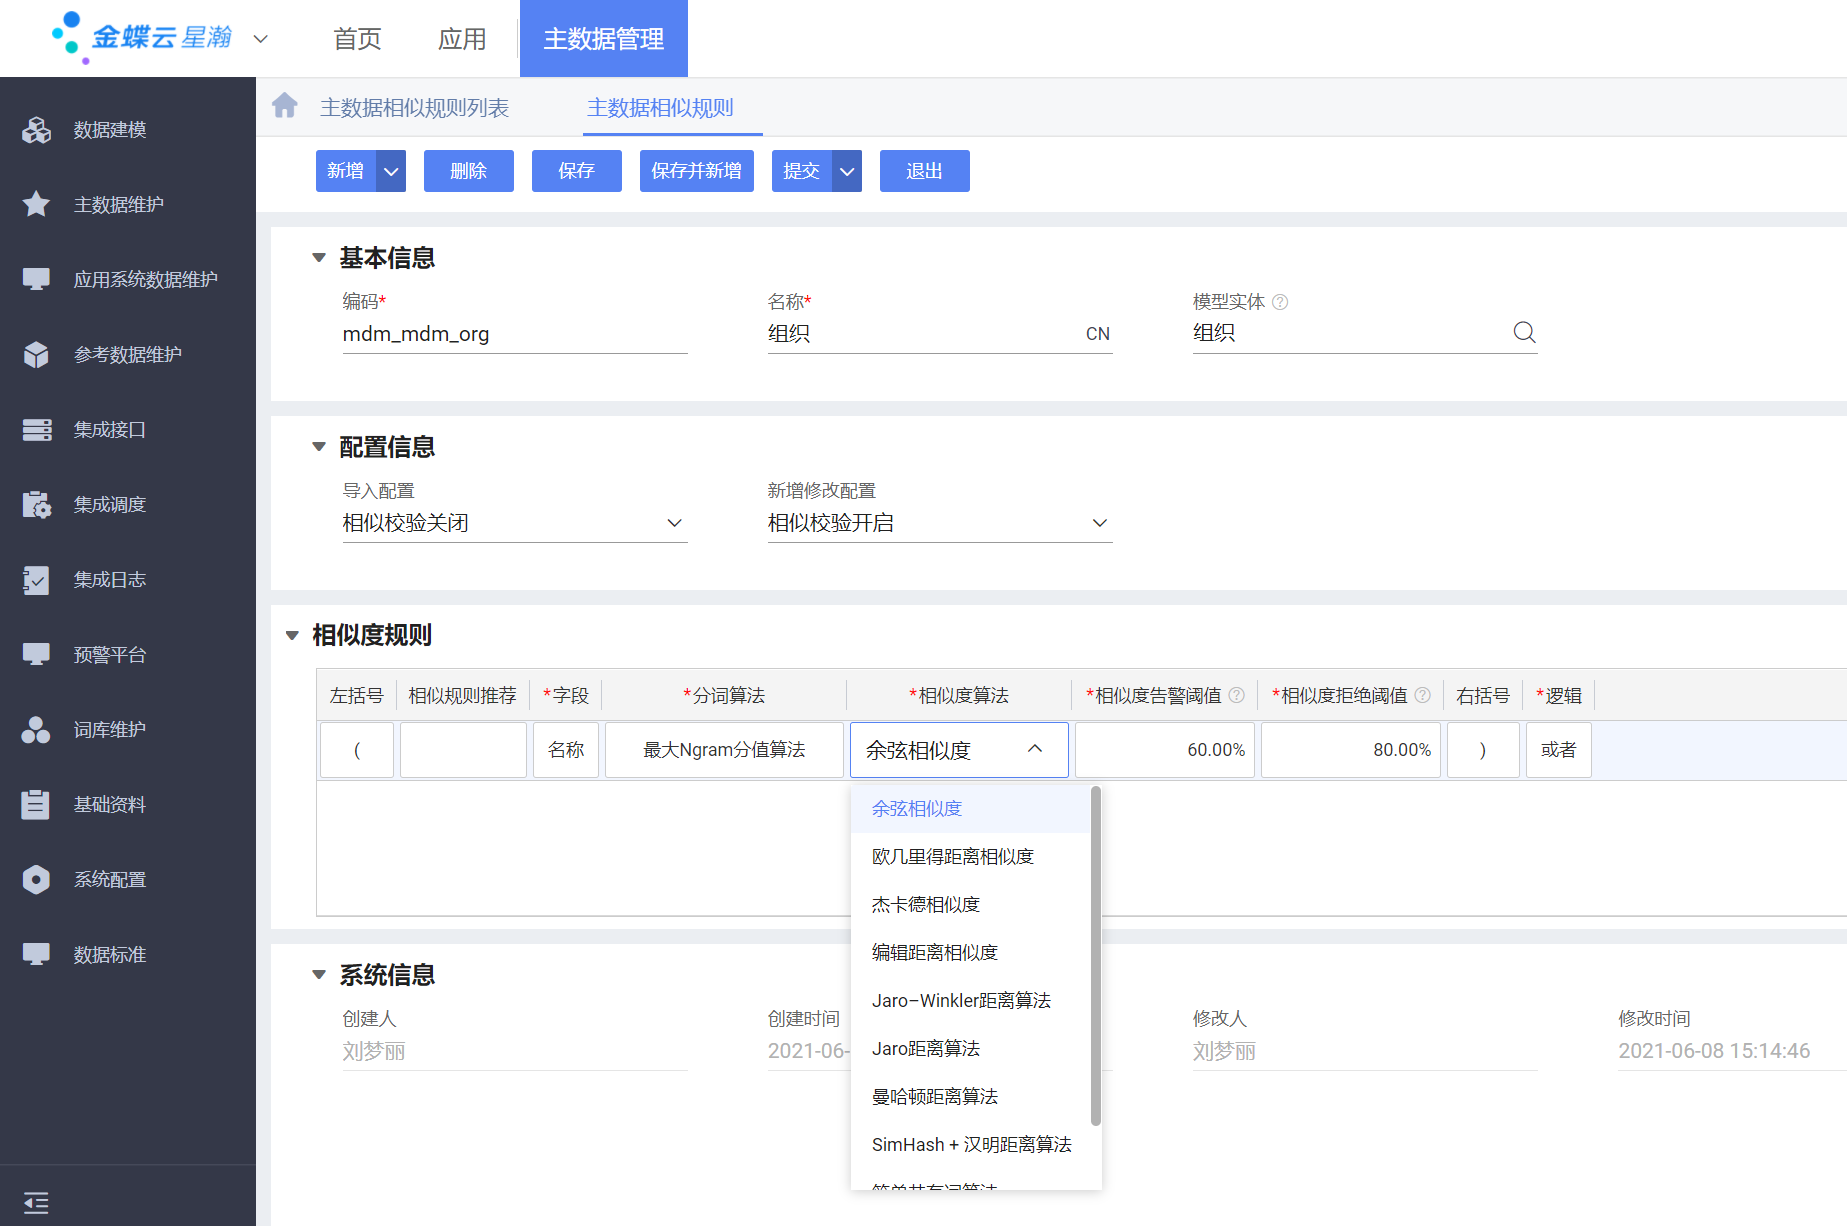Click the 集成调度 sidebar icon

[x=37, y=505]
